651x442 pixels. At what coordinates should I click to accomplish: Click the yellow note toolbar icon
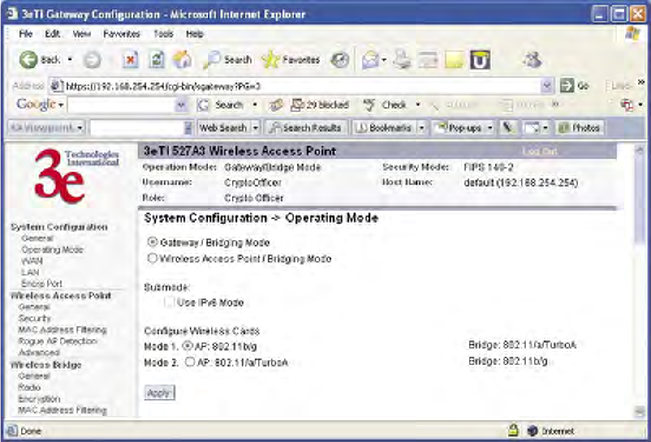pos(454,60)
